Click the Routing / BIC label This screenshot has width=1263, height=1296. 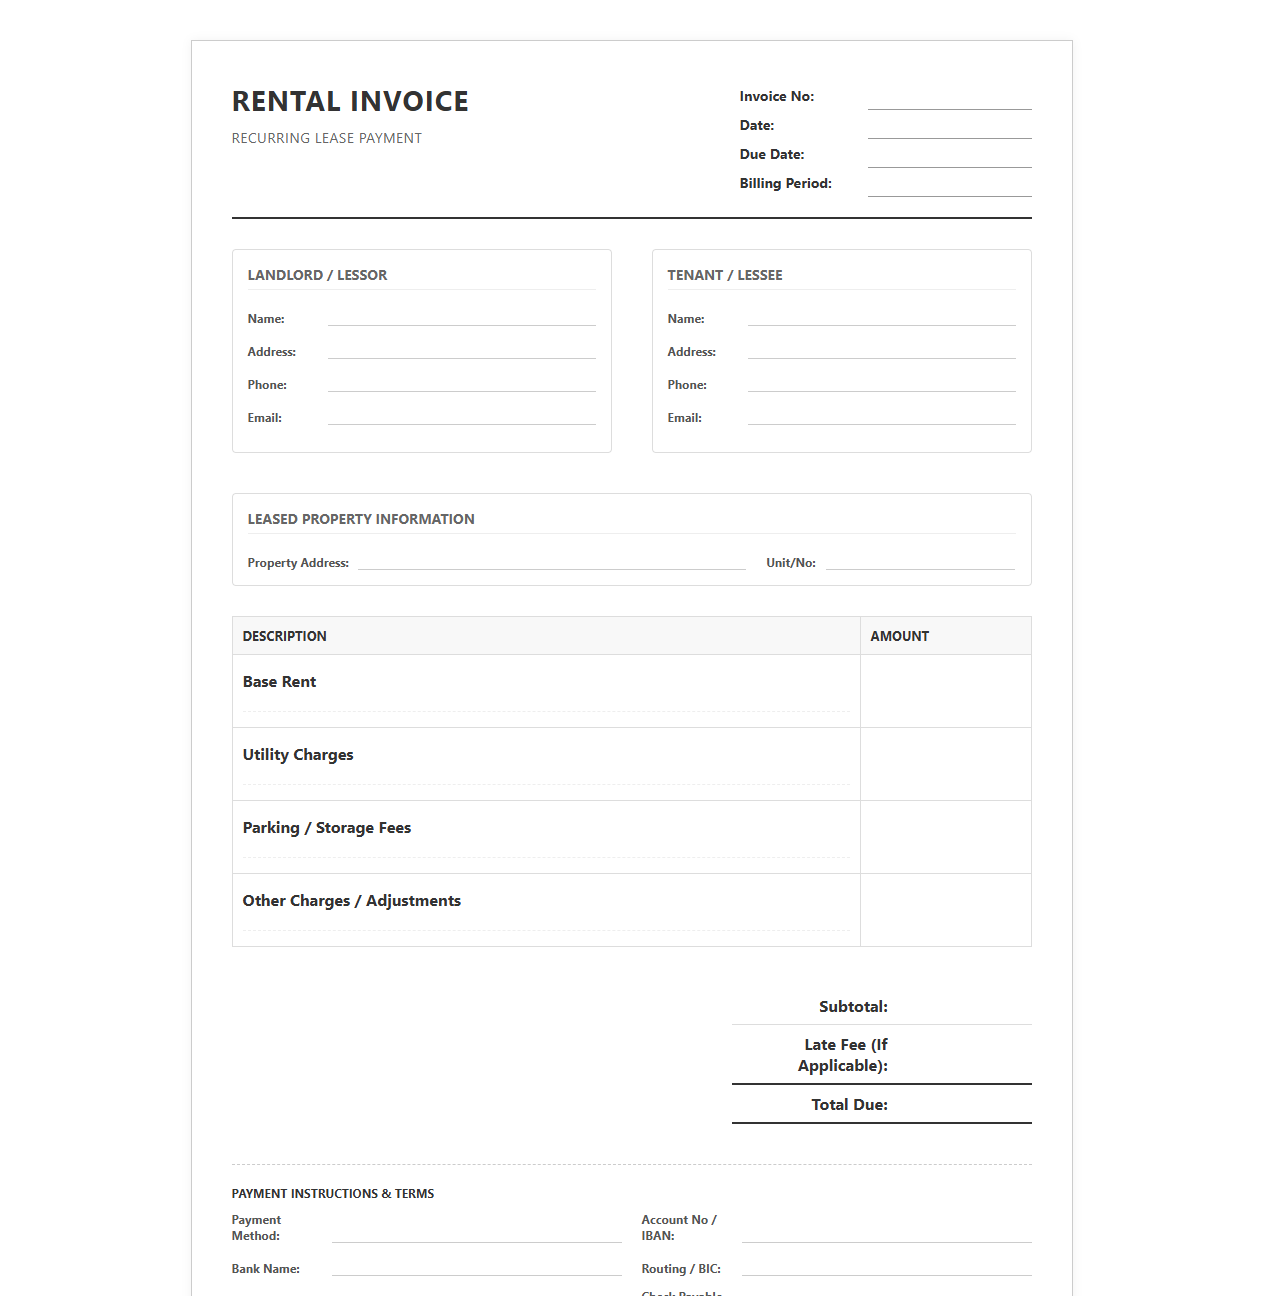pos(681,1269)
